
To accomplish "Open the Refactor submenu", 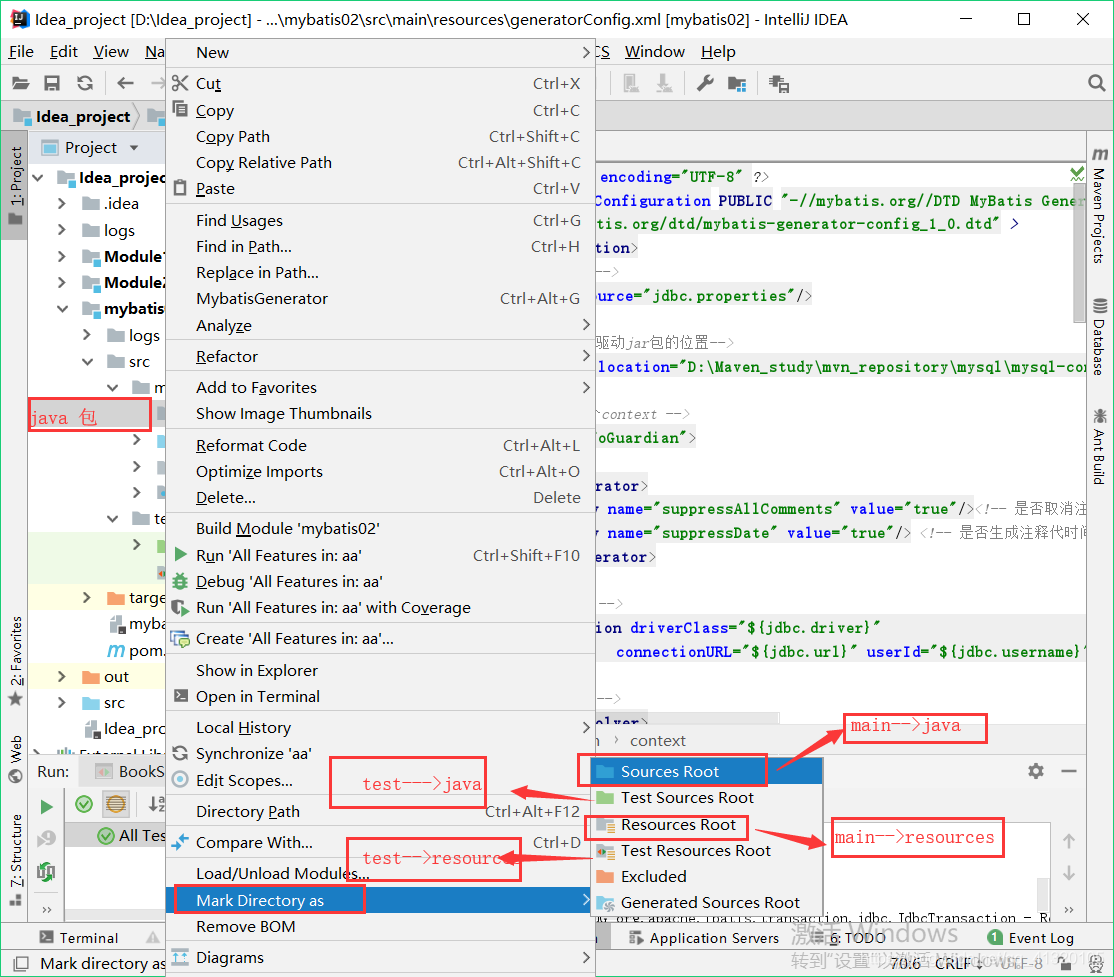I will 380,357.
